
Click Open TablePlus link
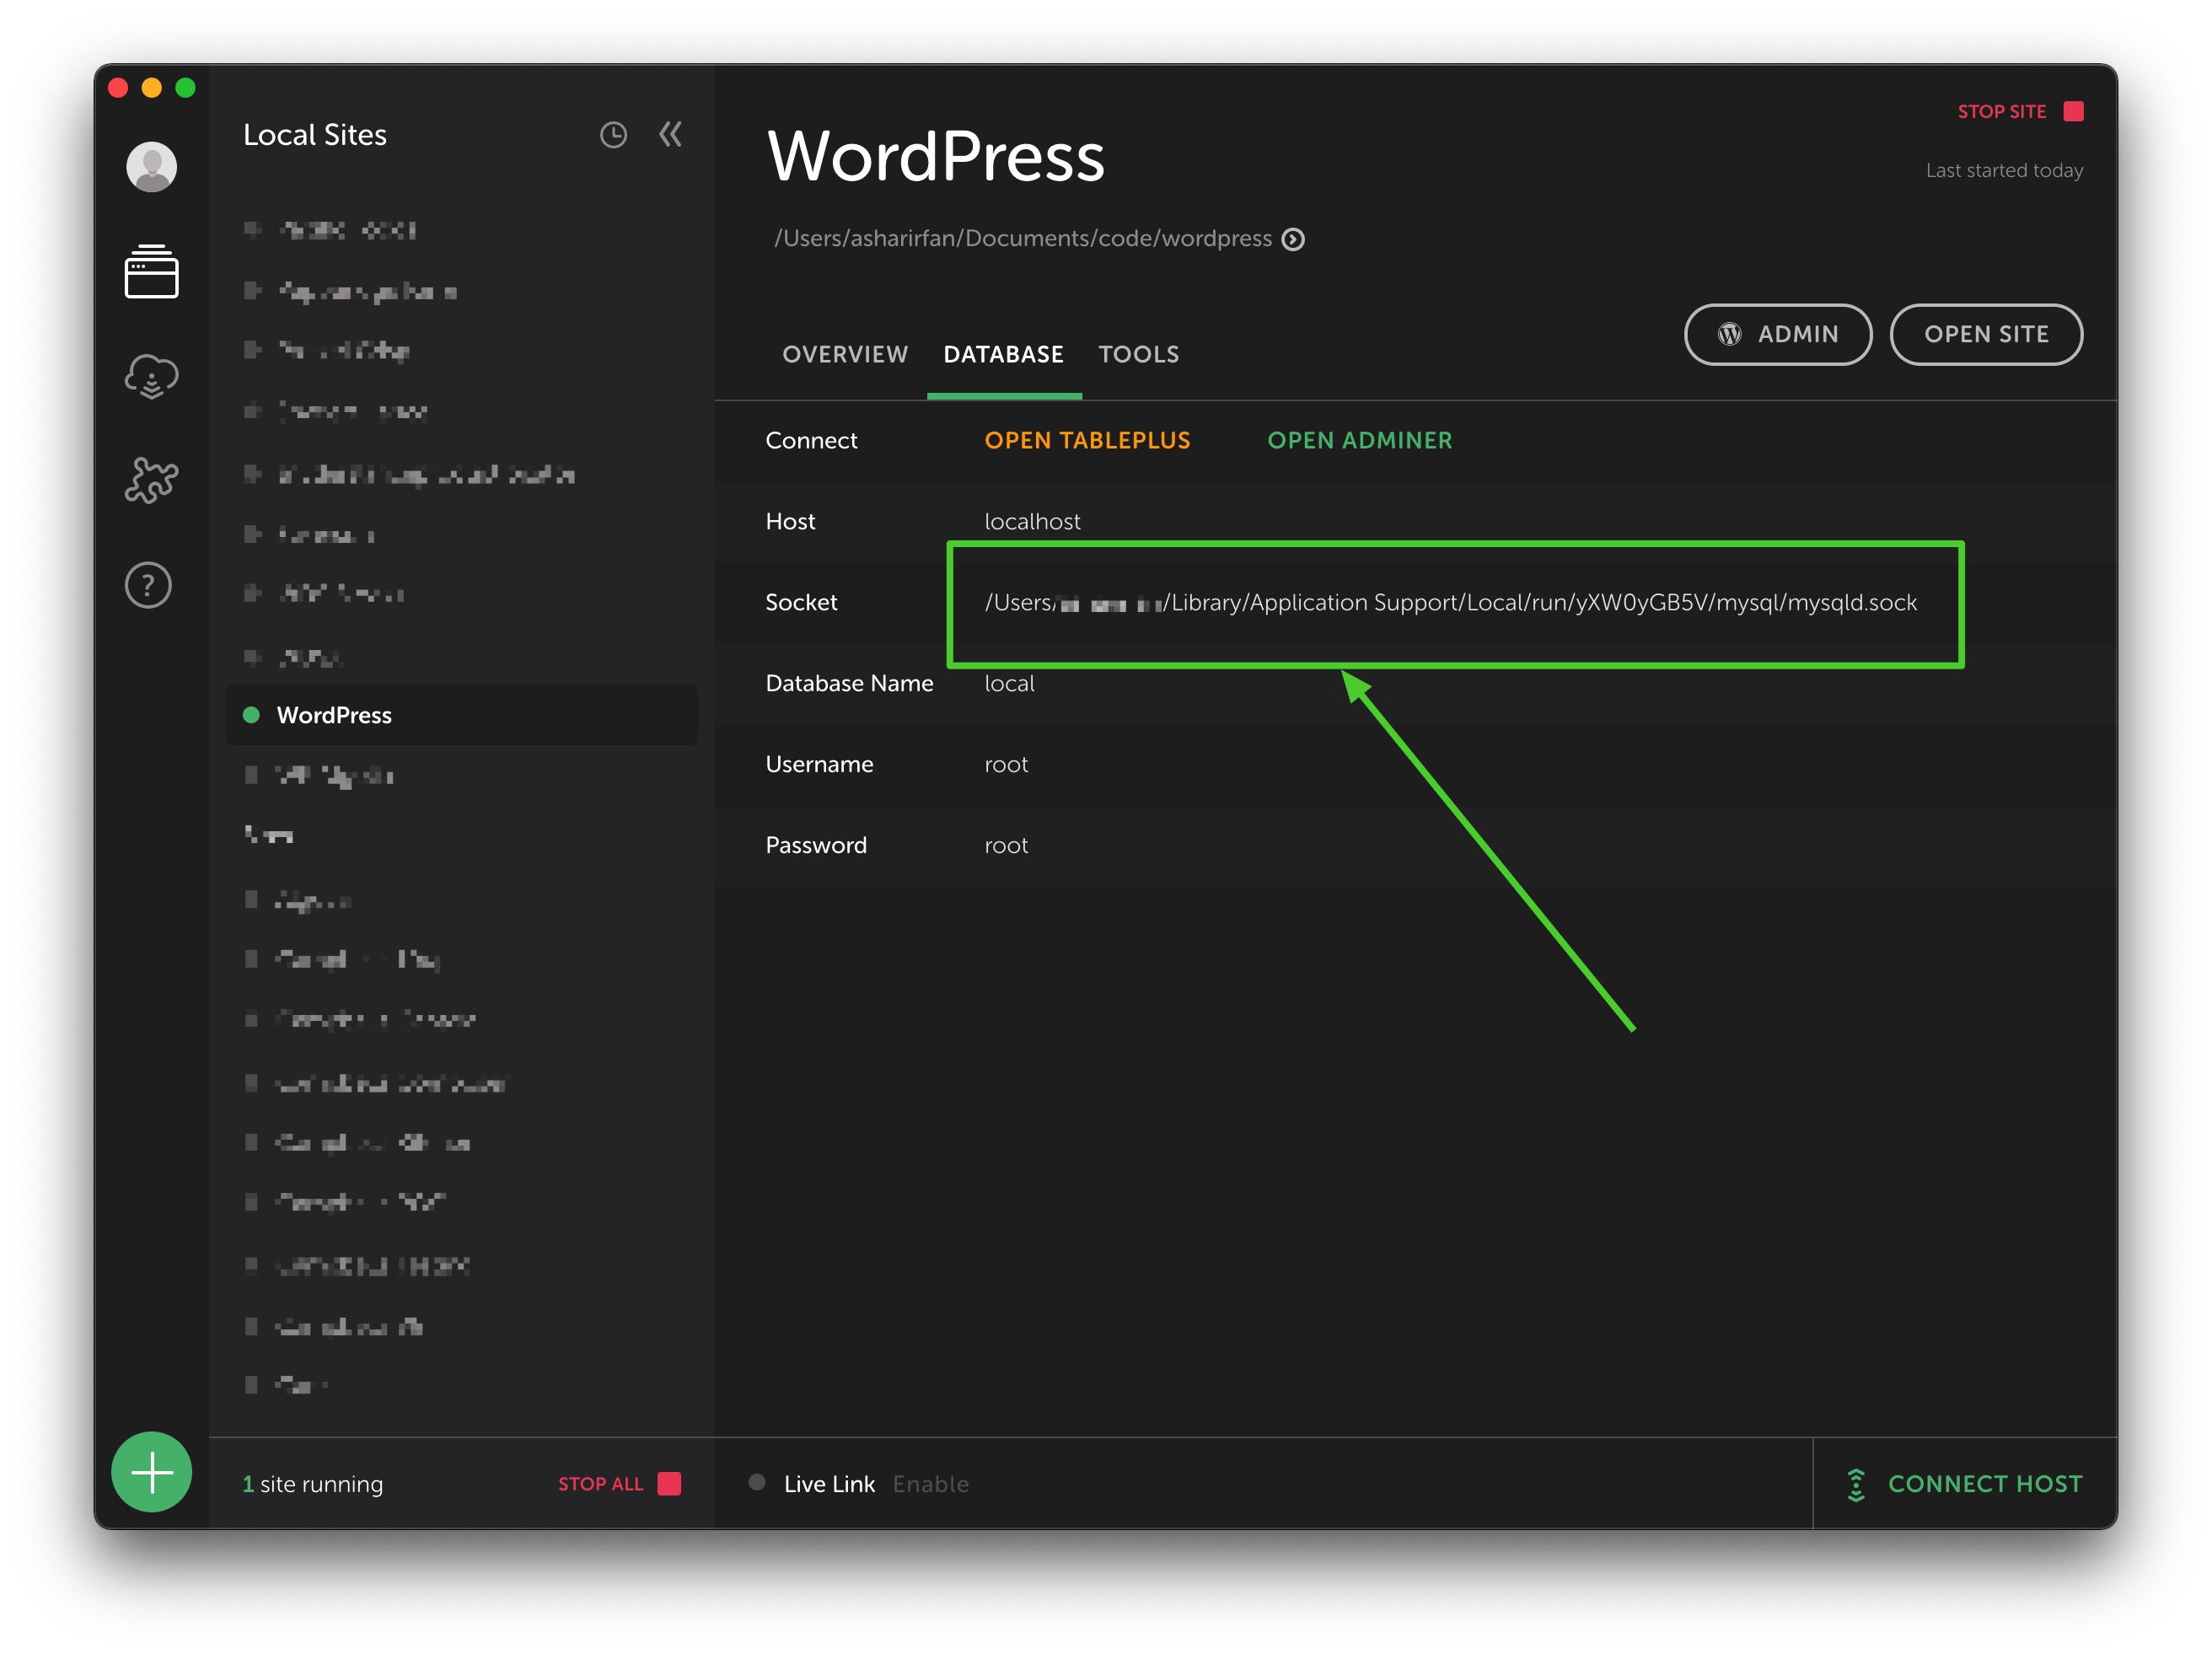1087,440
